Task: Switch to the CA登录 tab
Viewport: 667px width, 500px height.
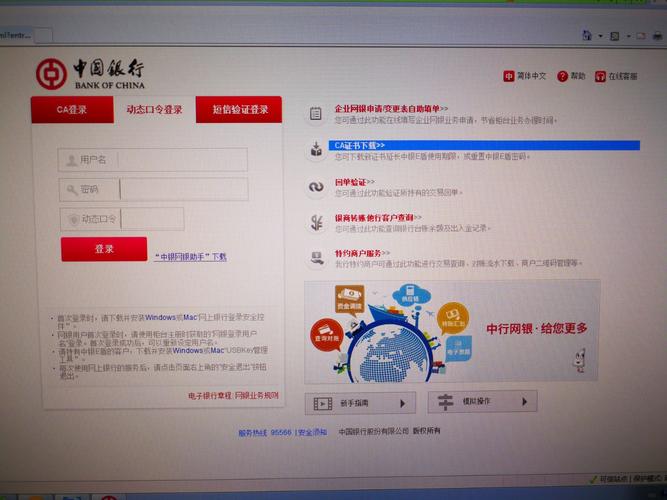Action: click(72, 110)
